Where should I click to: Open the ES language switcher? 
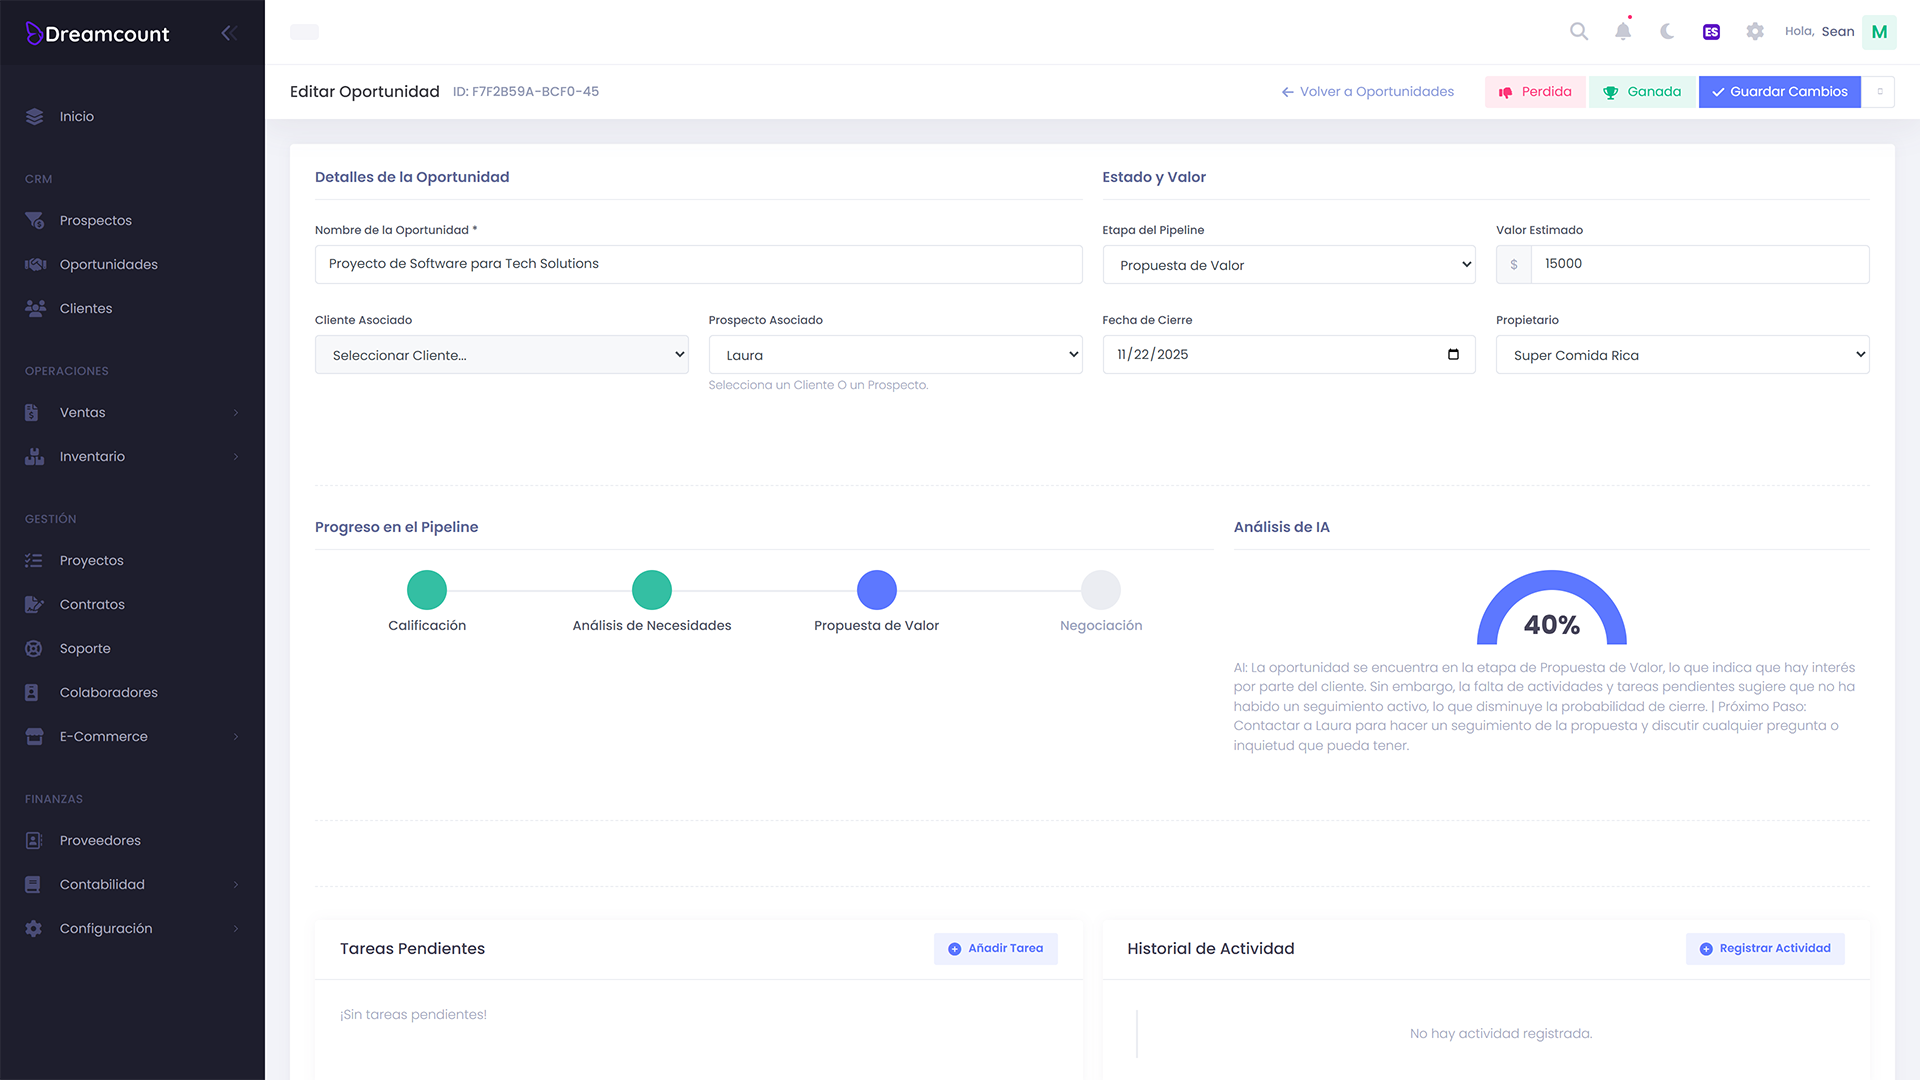pos(1711,31)
